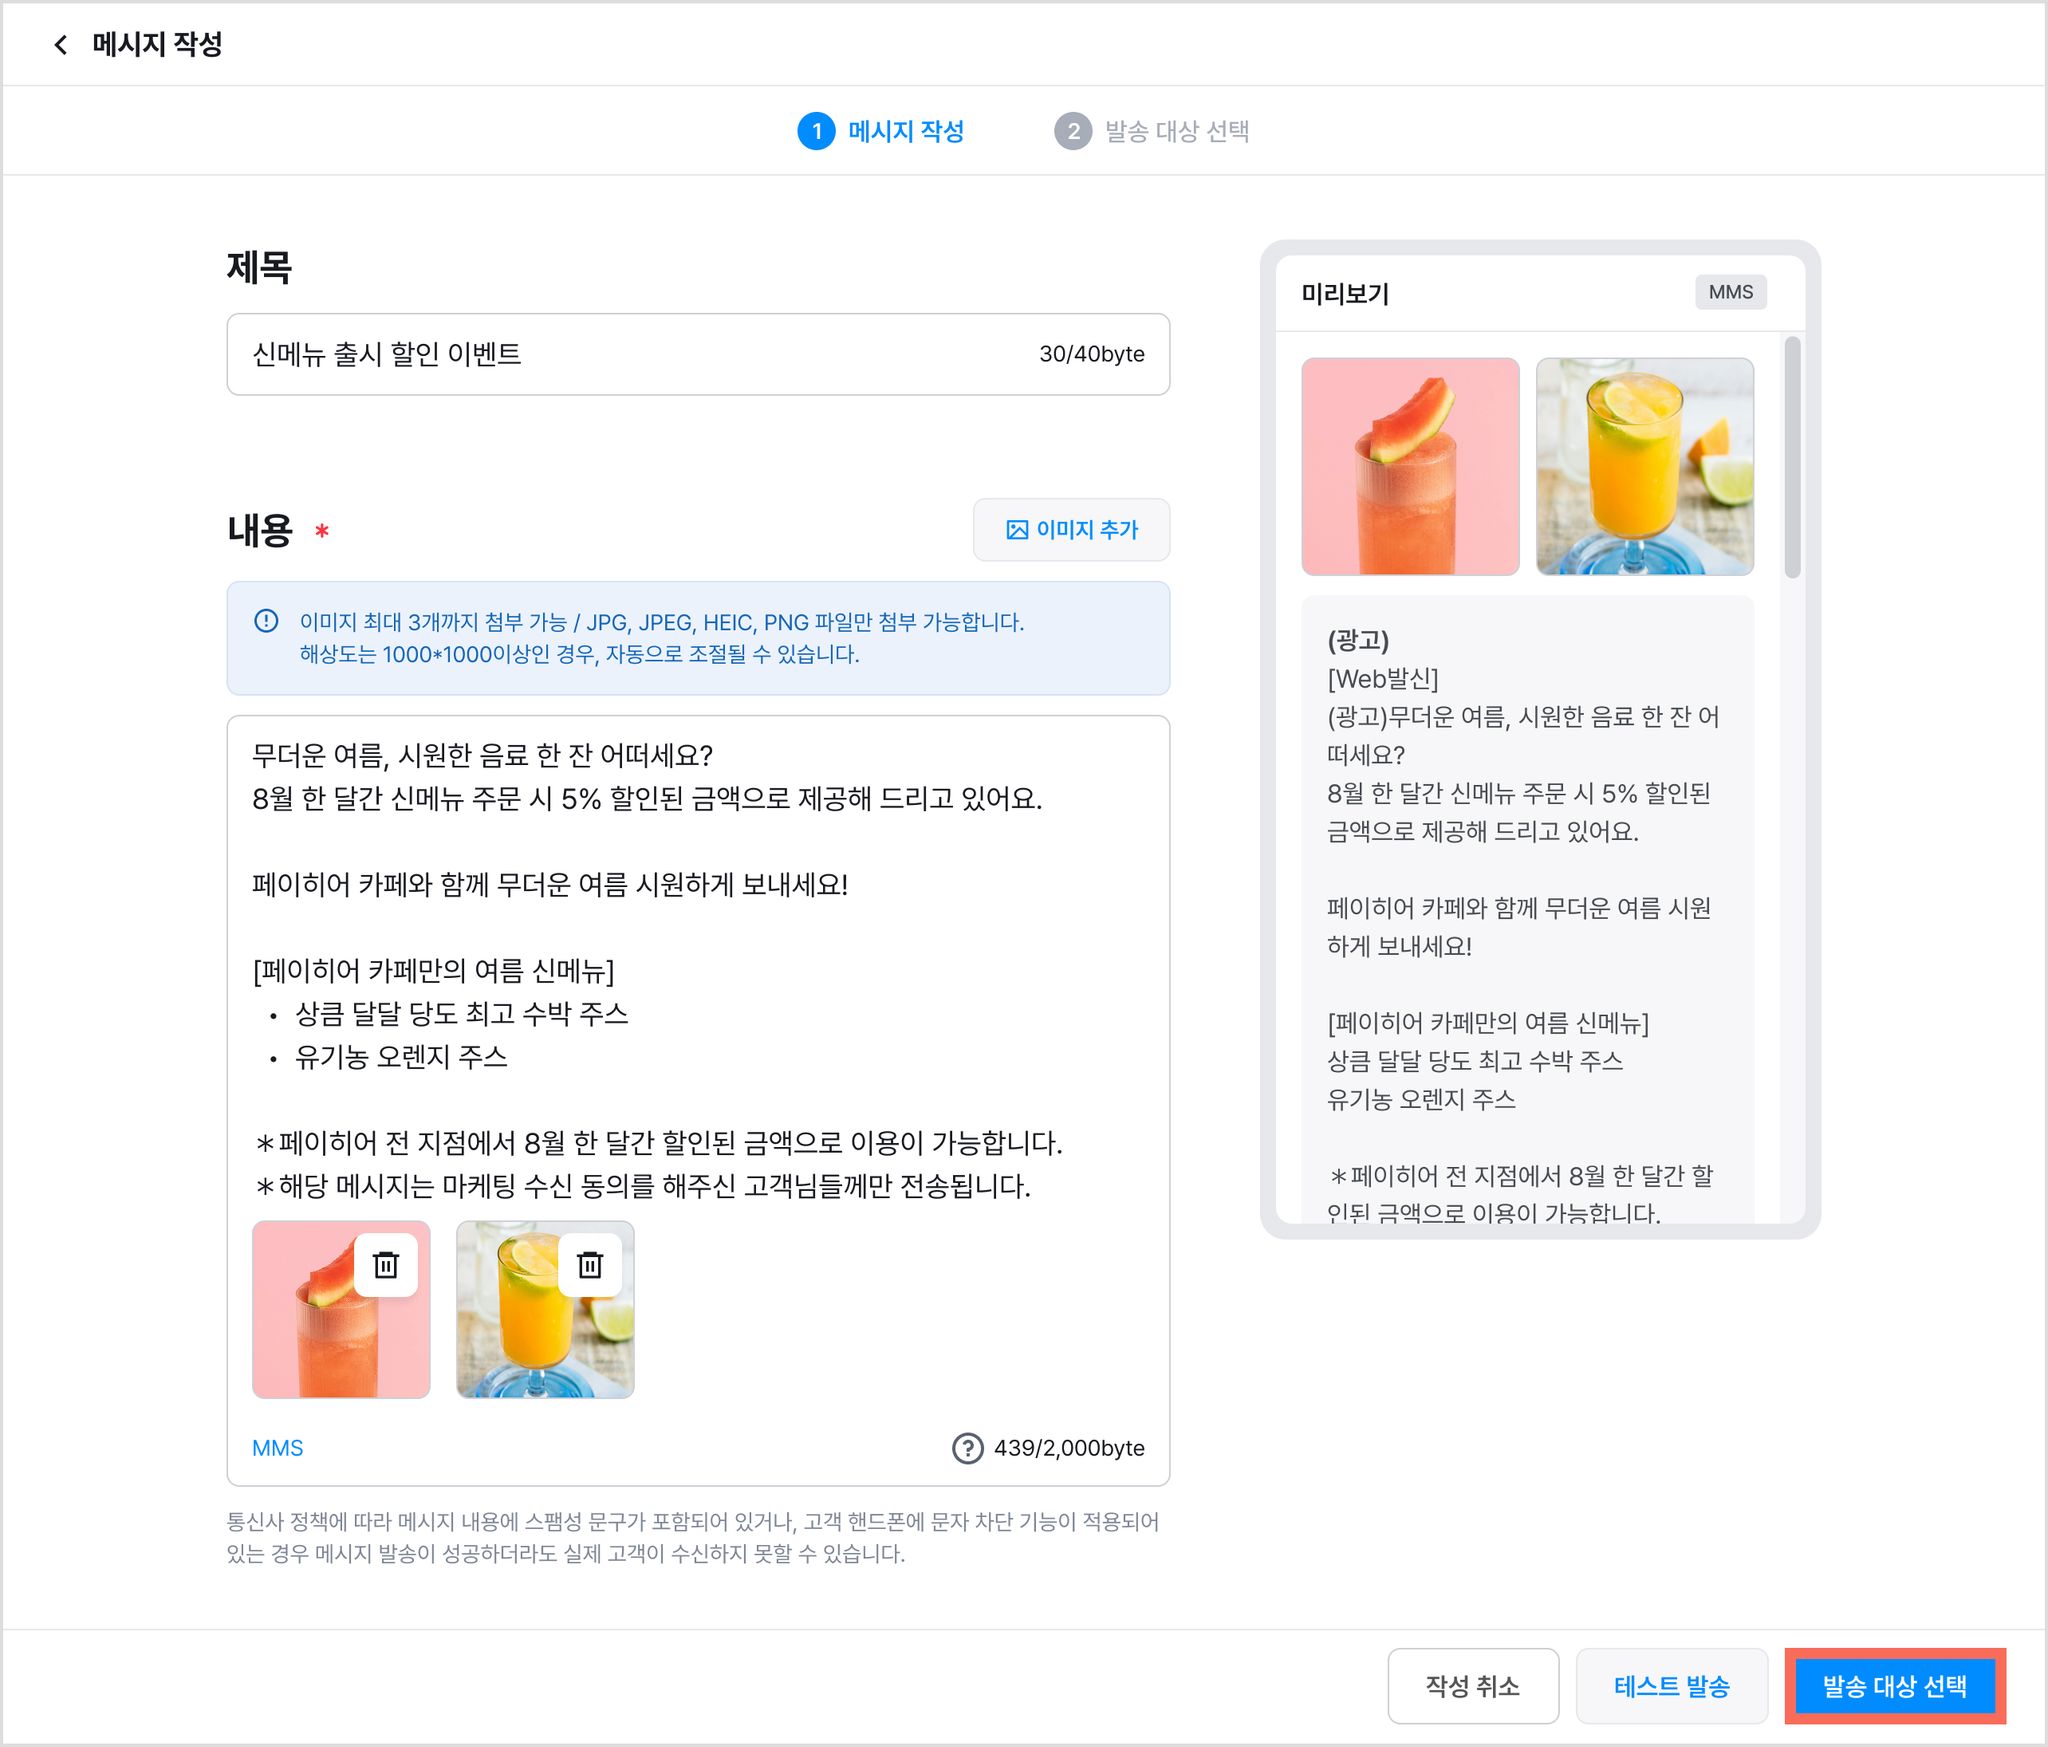Click the 유기농 오렌지 주스 bullet line
Image resolution: width=2048 pixels, height=1747 pixels.
(401, 1057)
